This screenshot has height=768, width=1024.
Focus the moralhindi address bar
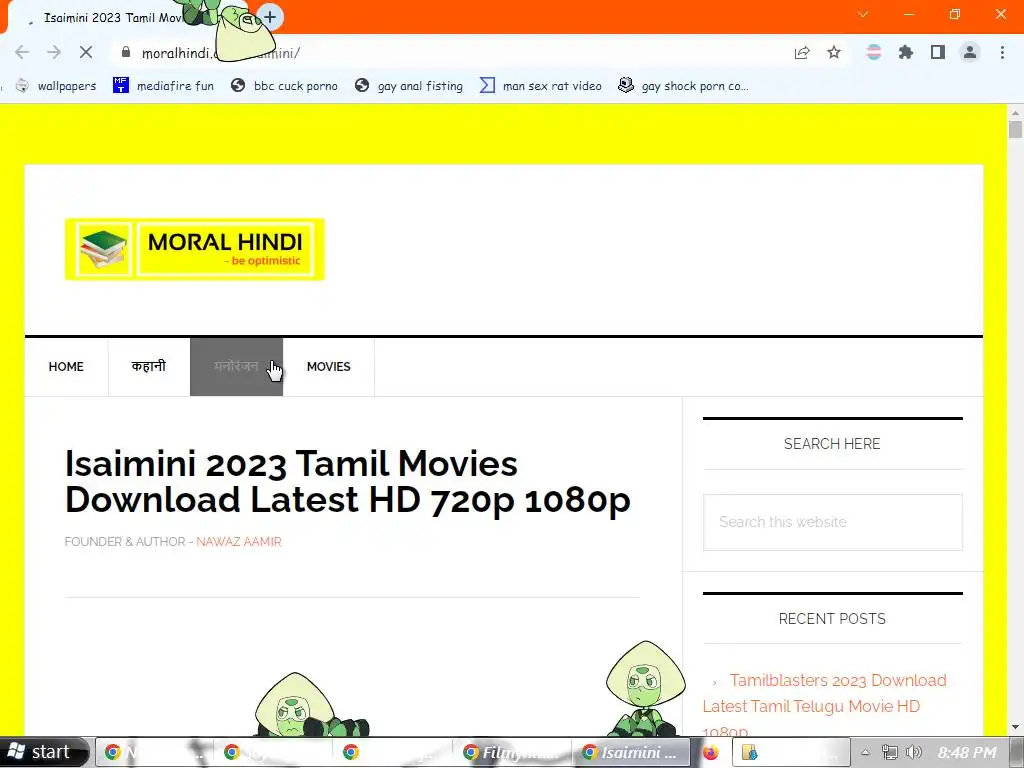pyautogui.click(x=451, y=53)
